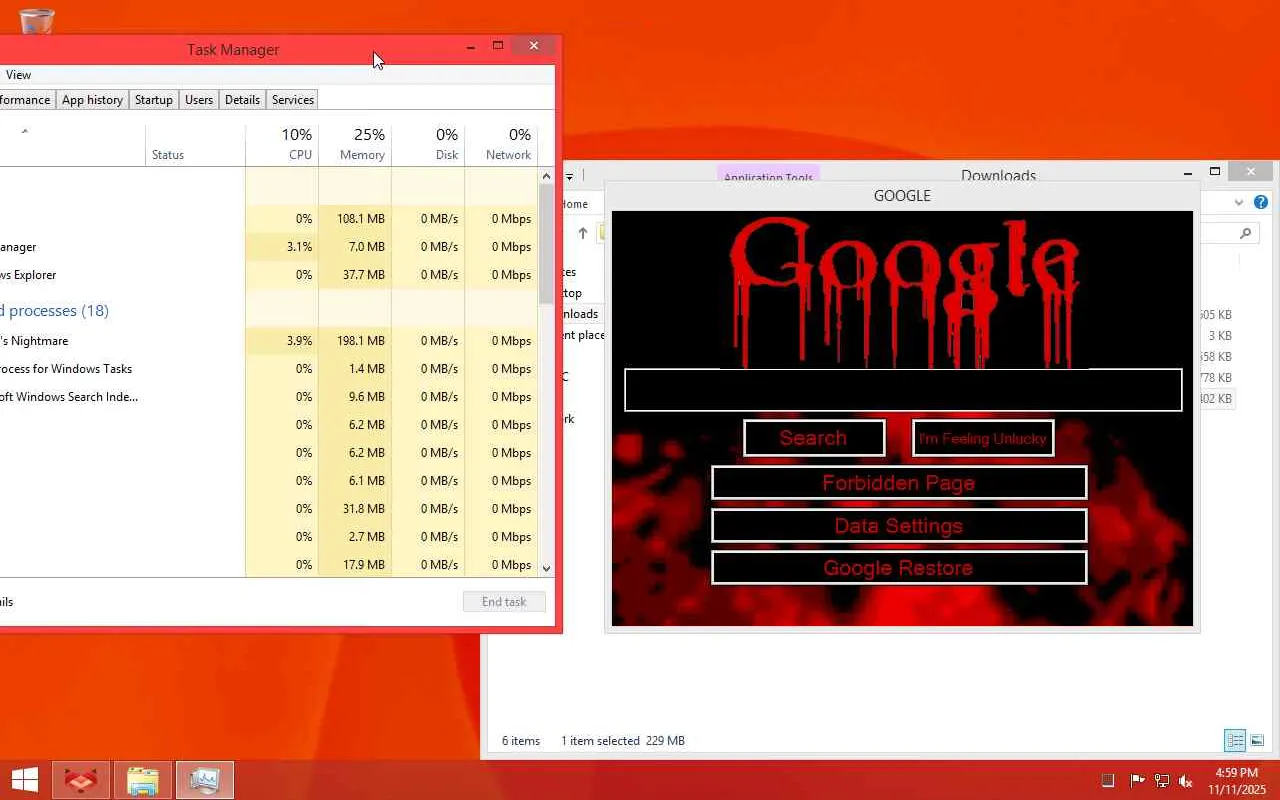Click the GOOGLE window title
Viewport: 1280px width, 800px height.
[902, 196]
